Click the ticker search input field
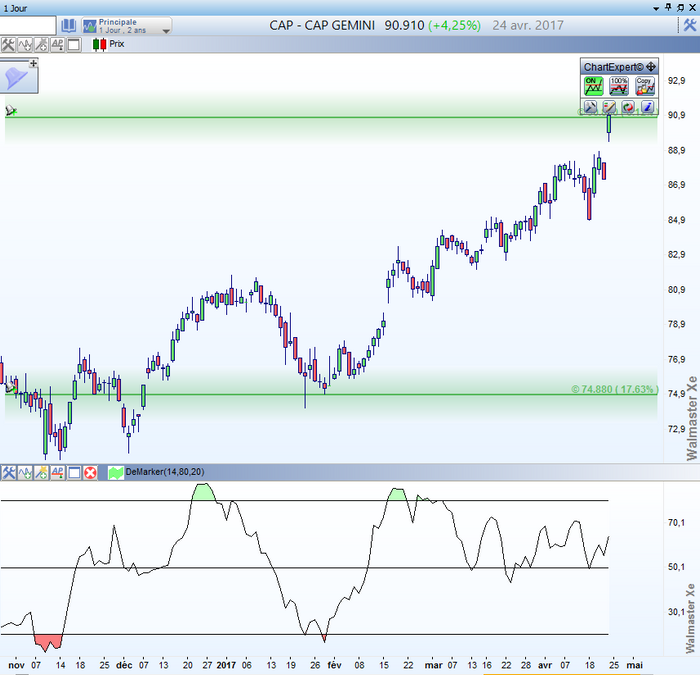700x675 pixels. point(28,25)
